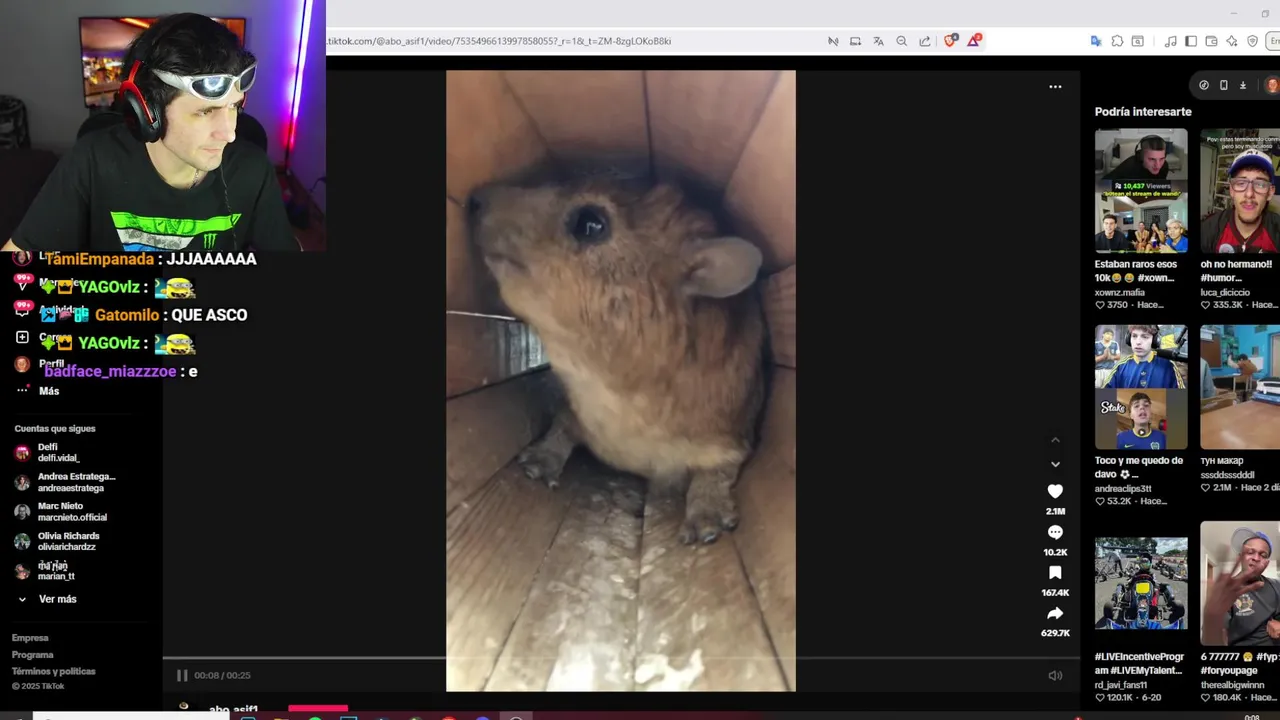Open the Google Translate extension icon
The width and height of the screenshot is (1280, 720).
tap(1096, 41)
